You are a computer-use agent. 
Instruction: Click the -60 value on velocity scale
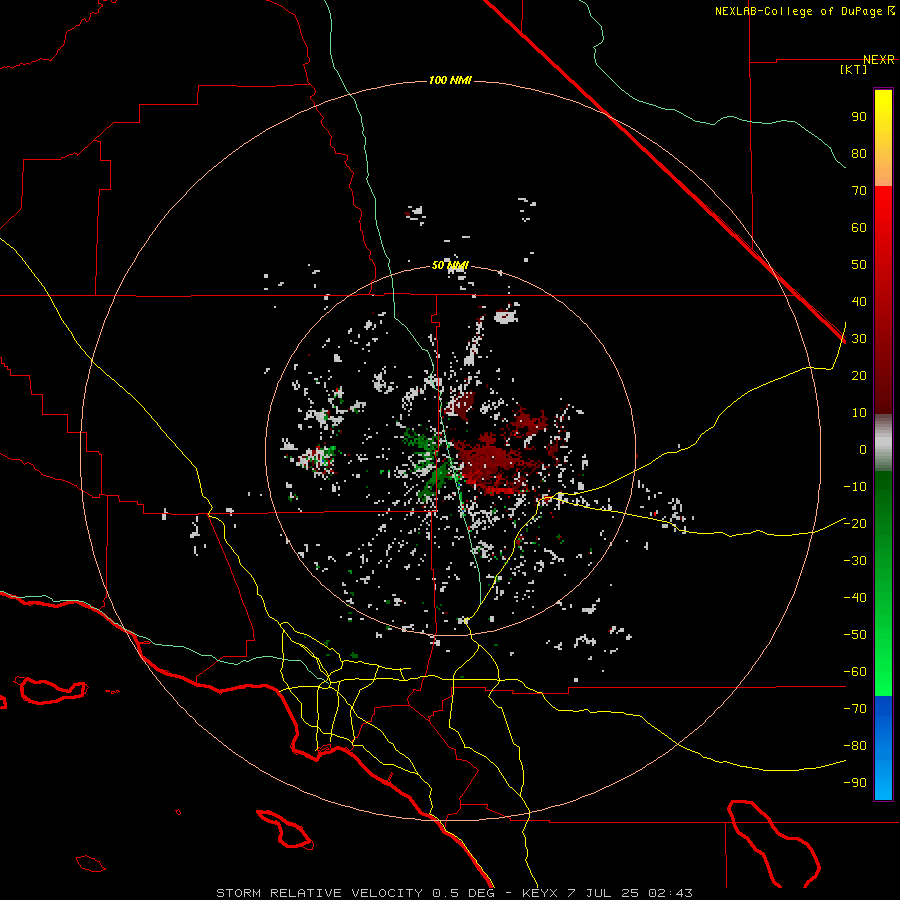[855, 672]
